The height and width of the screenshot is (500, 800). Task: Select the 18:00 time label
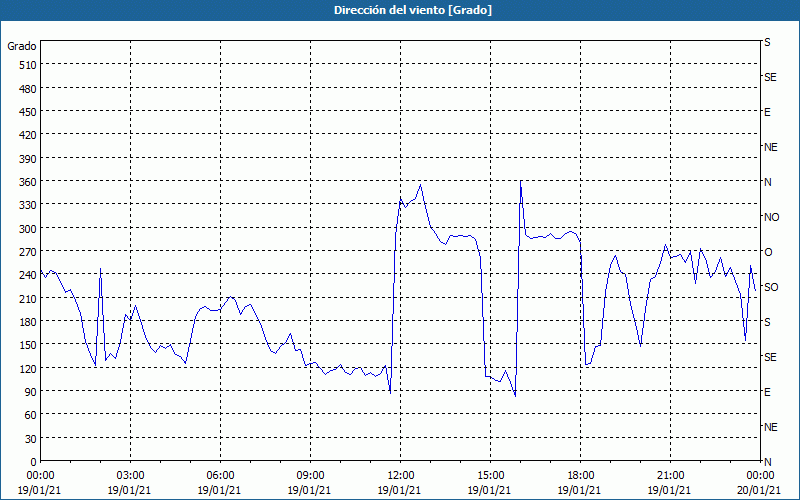[580, 476]
